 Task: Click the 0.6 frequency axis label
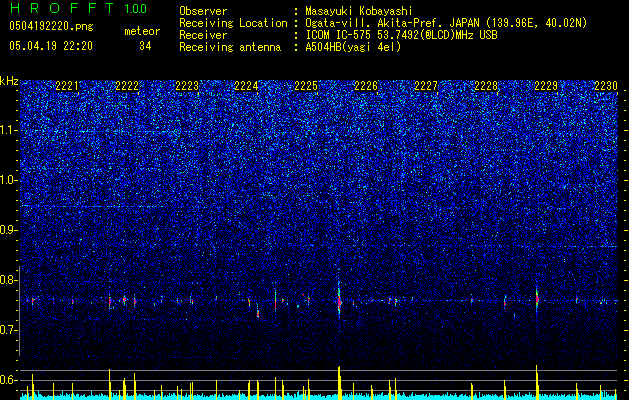(9, 380)
